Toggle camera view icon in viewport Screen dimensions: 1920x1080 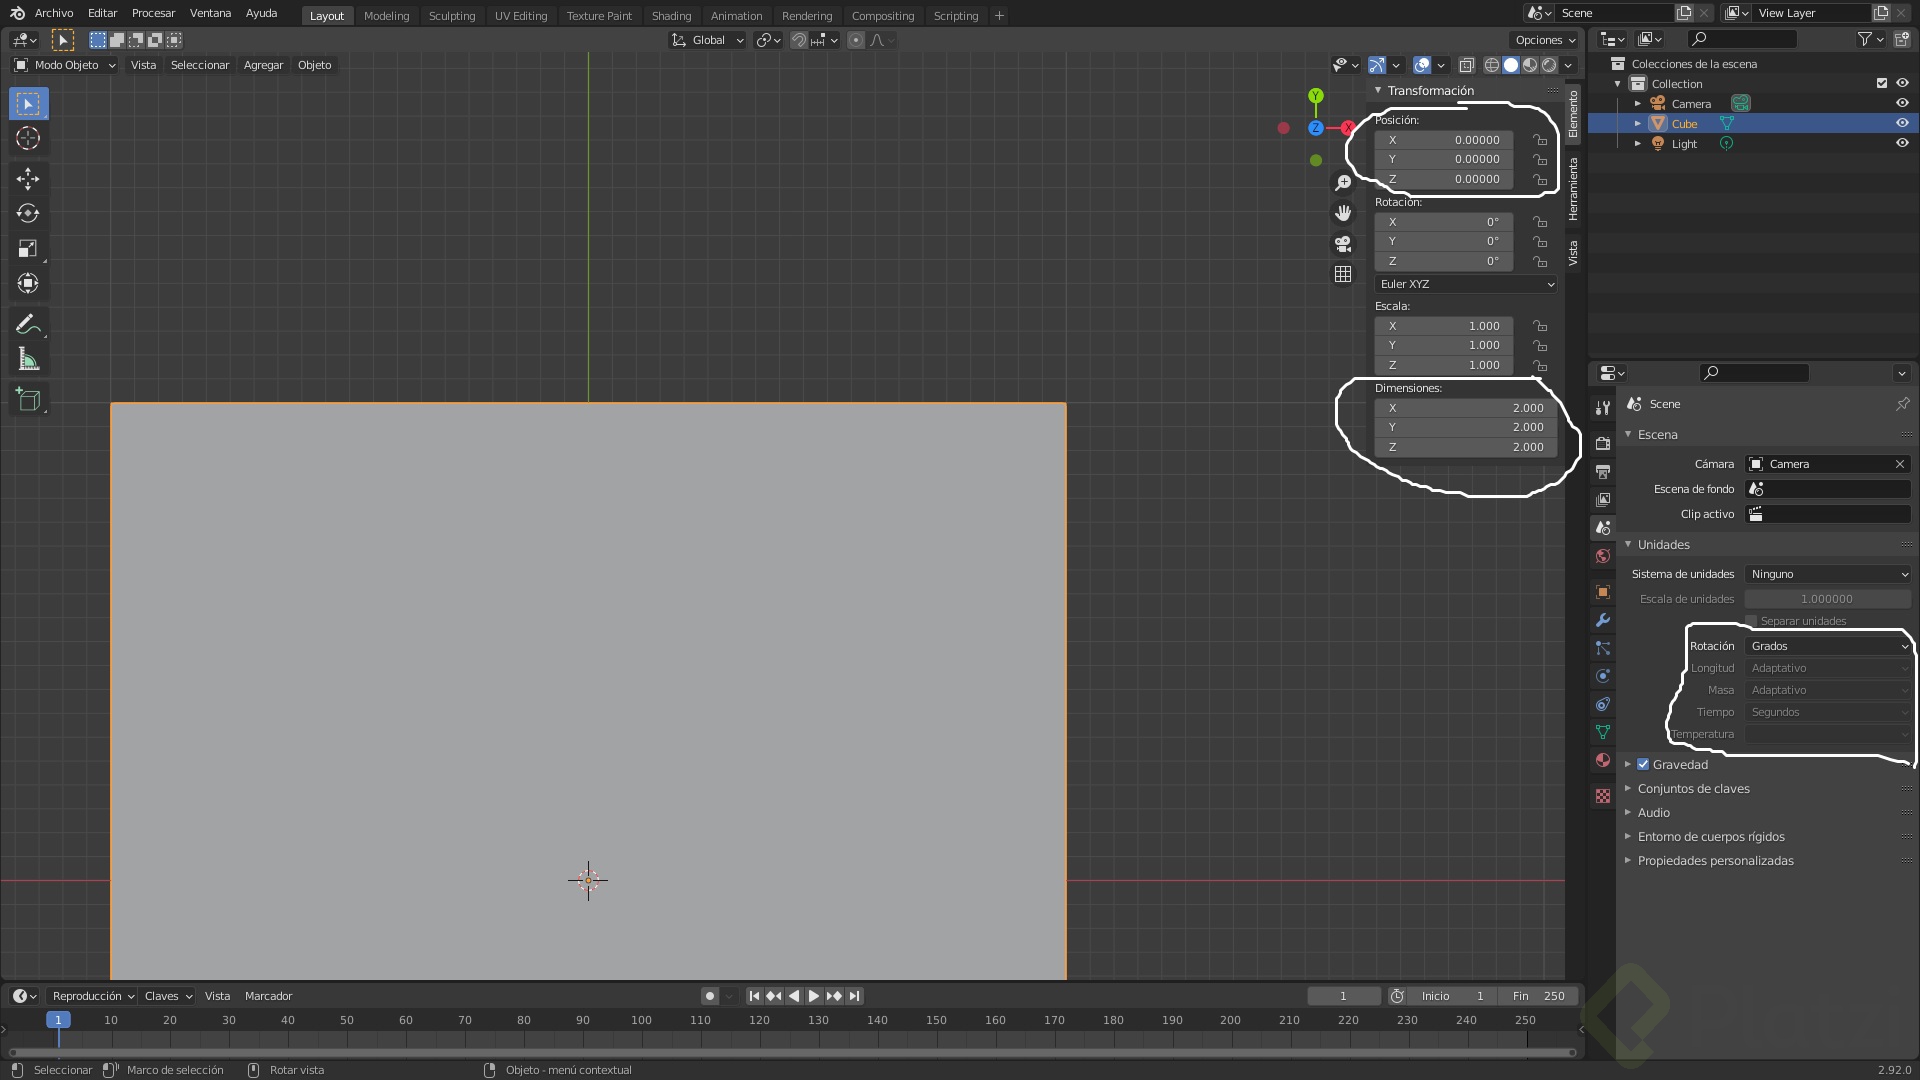(x=1343, y=244)
